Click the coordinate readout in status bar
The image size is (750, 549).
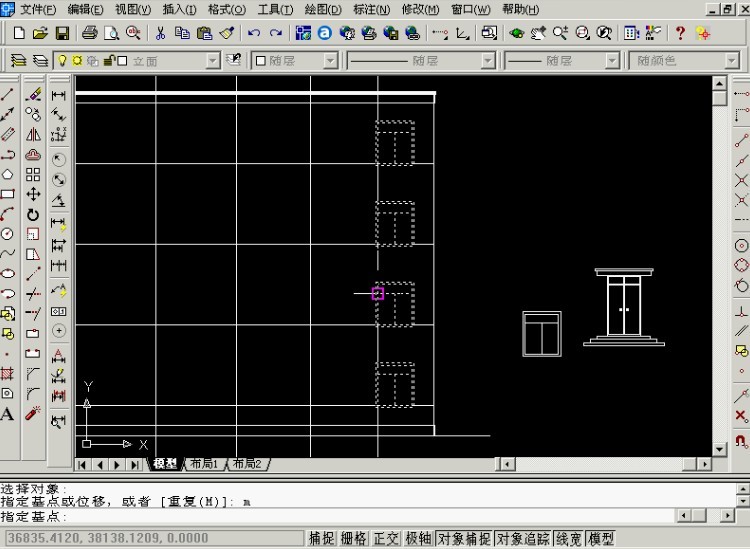(155, 538)
